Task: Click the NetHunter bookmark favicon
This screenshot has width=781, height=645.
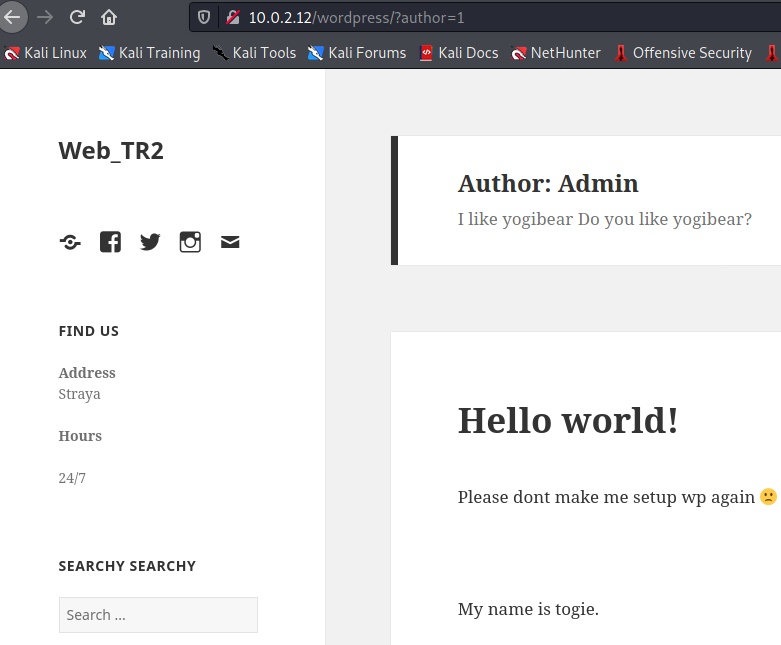Action: (519, 53)
